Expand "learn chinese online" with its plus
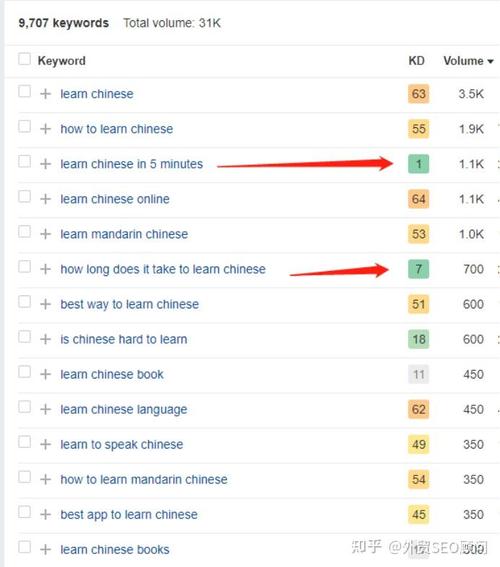Image resolution: width=500 pixels, height=567 pixels. 45,199
